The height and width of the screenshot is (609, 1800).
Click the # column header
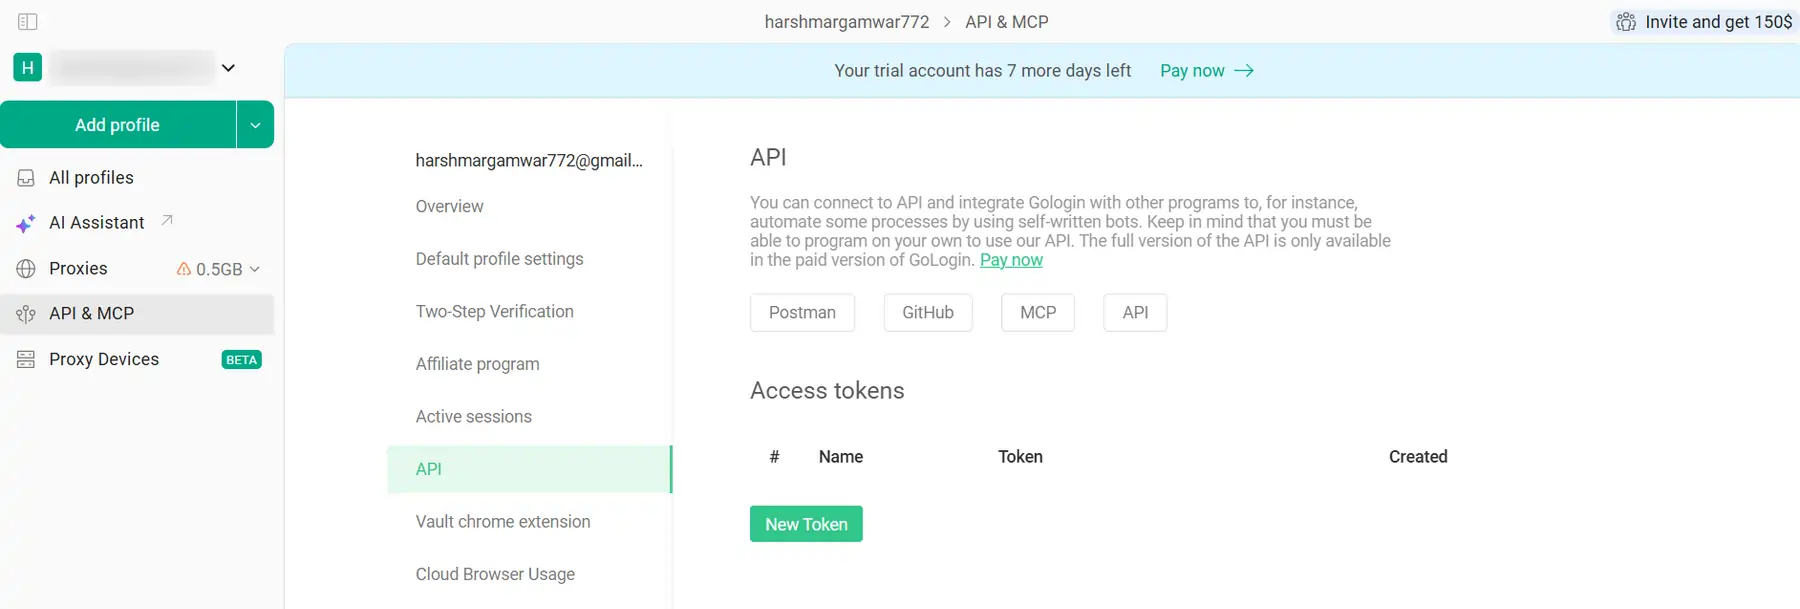tap(774, 457)
